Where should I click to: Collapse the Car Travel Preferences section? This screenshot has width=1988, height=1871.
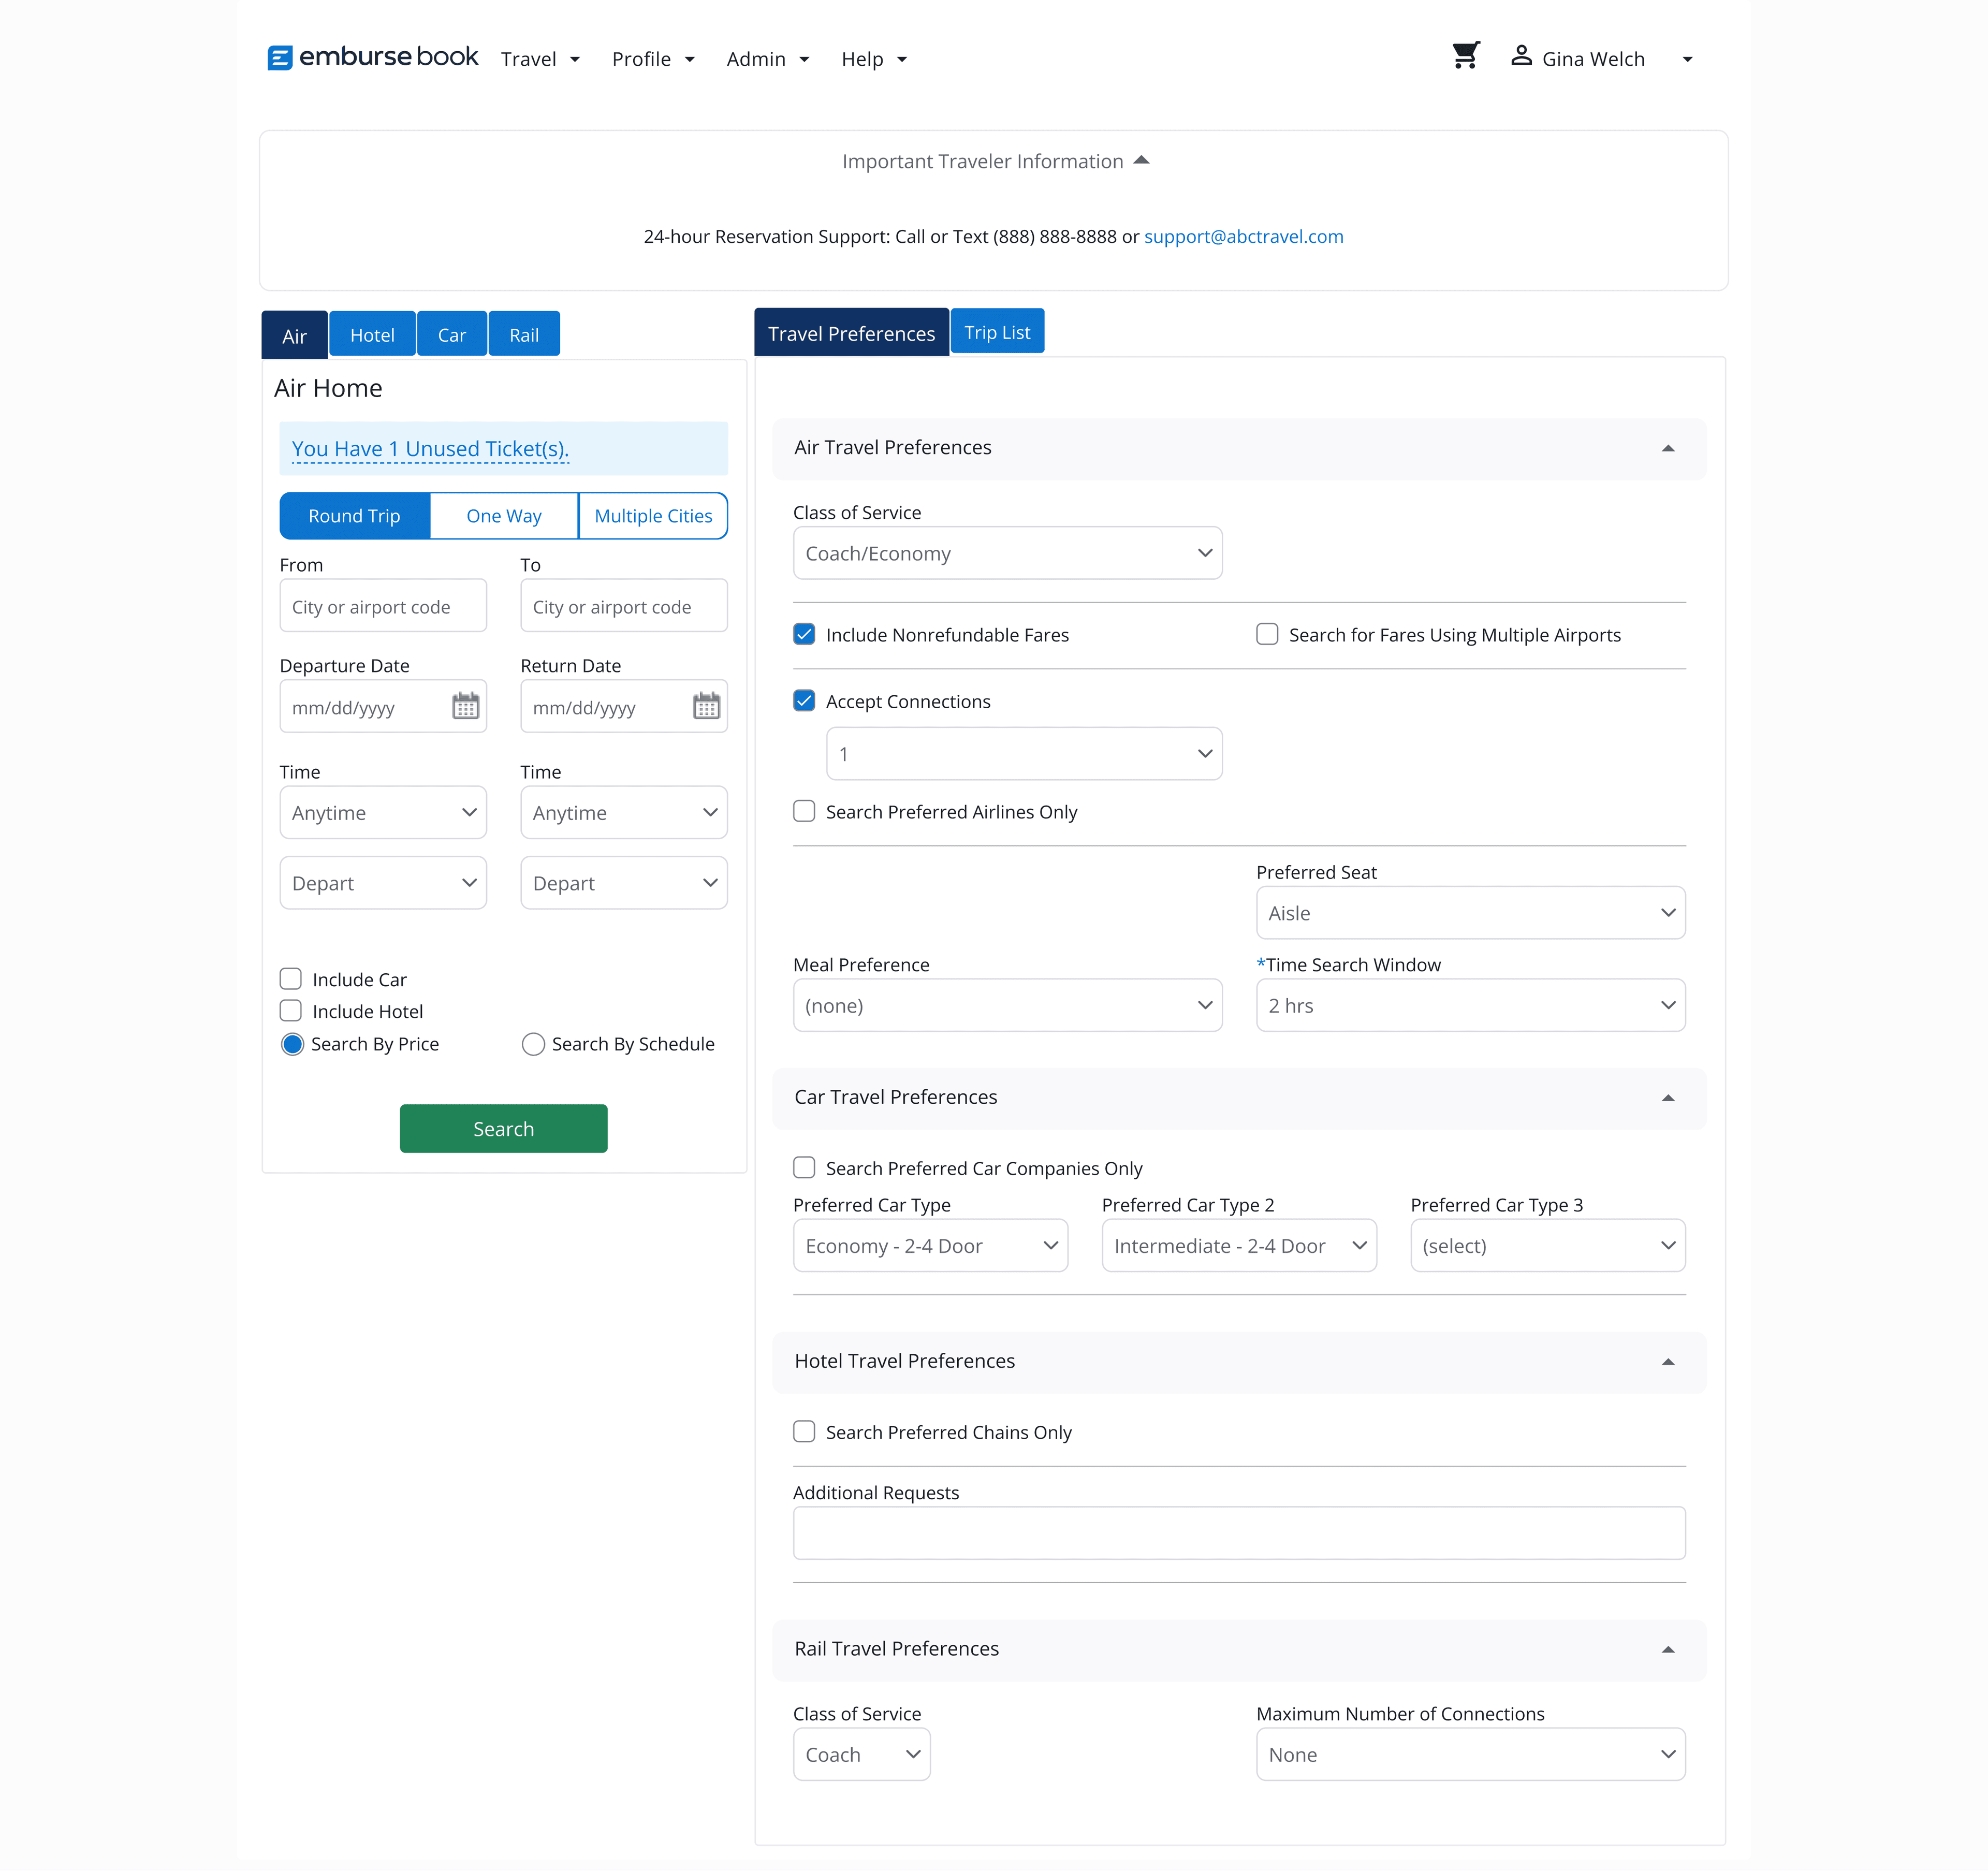coord(1667,1098)
